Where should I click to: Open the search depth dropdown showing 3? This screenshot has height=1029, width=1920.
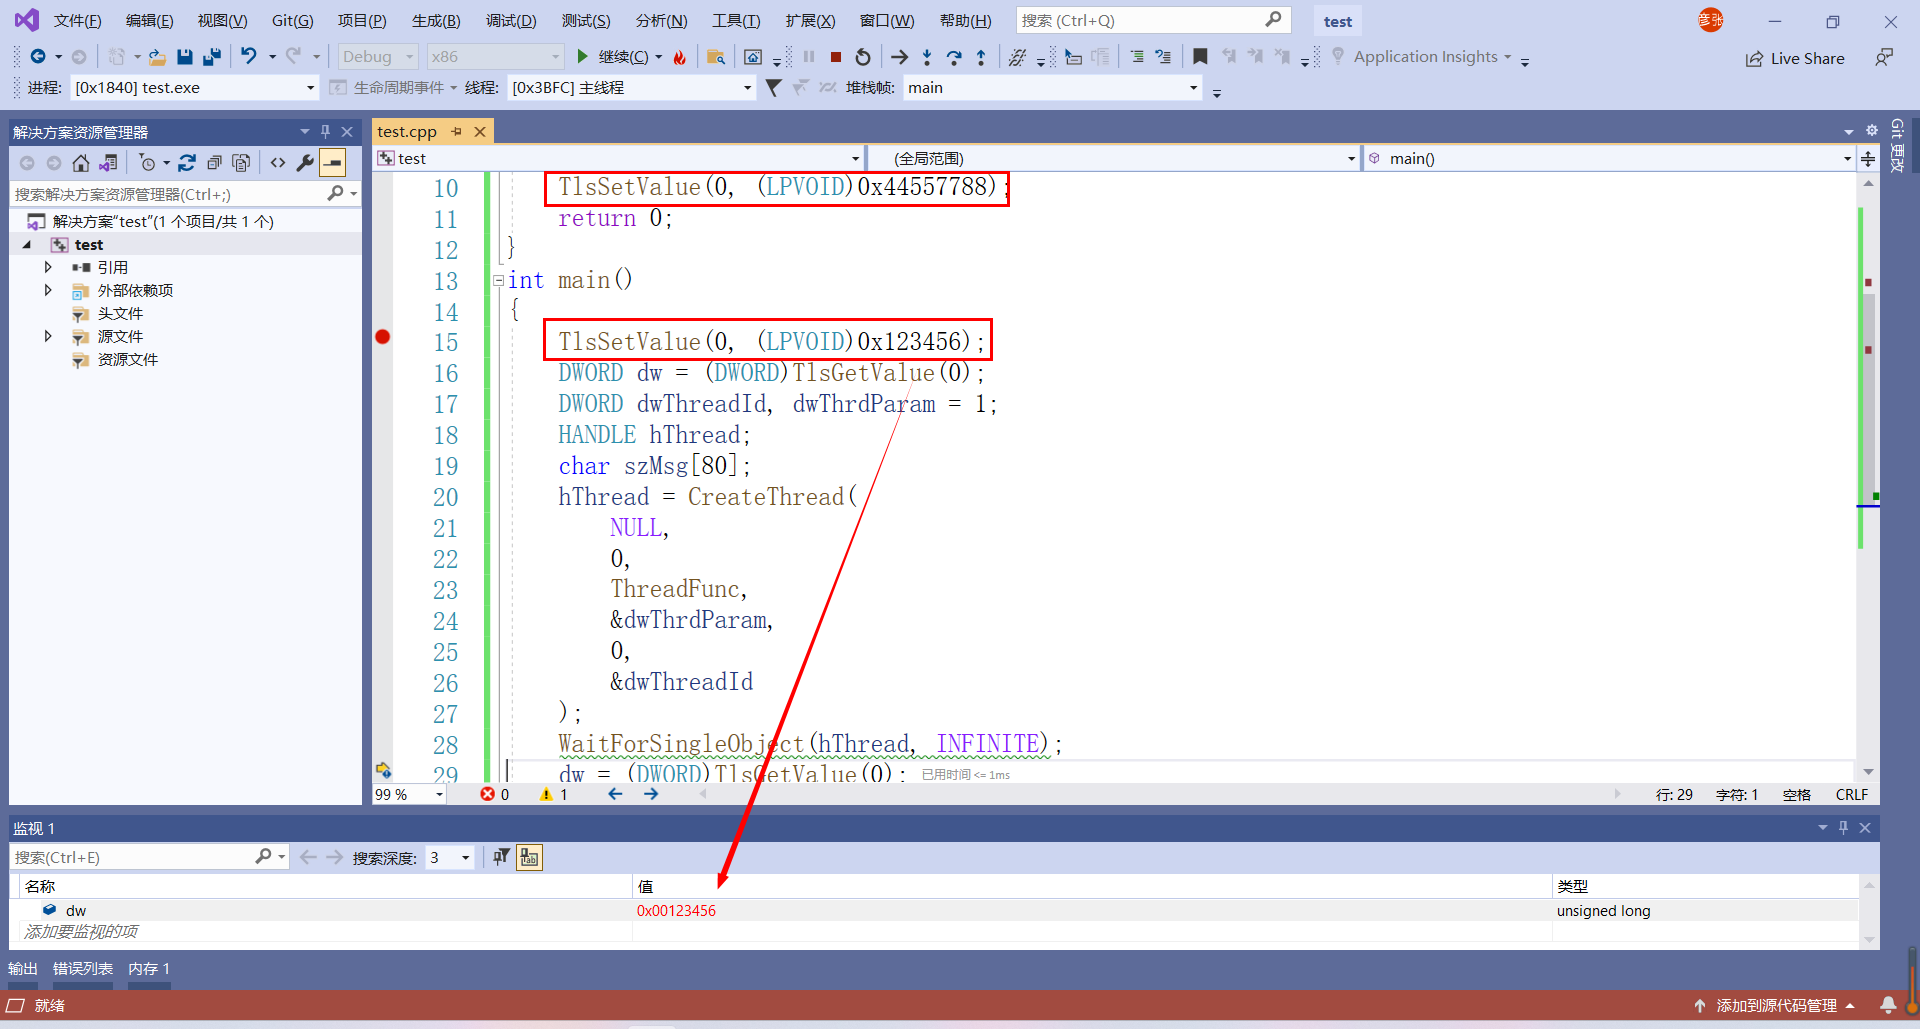tap(449, 857)
